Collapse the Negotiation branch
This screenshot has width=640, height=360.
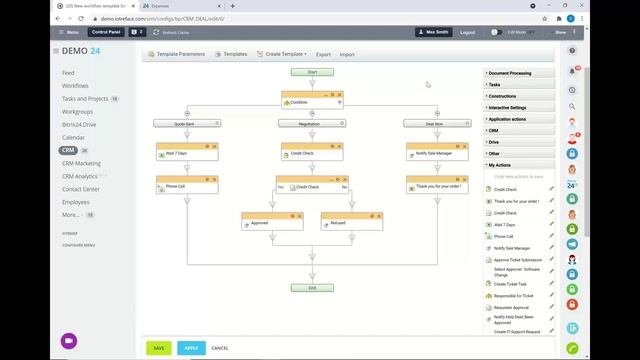312,113
